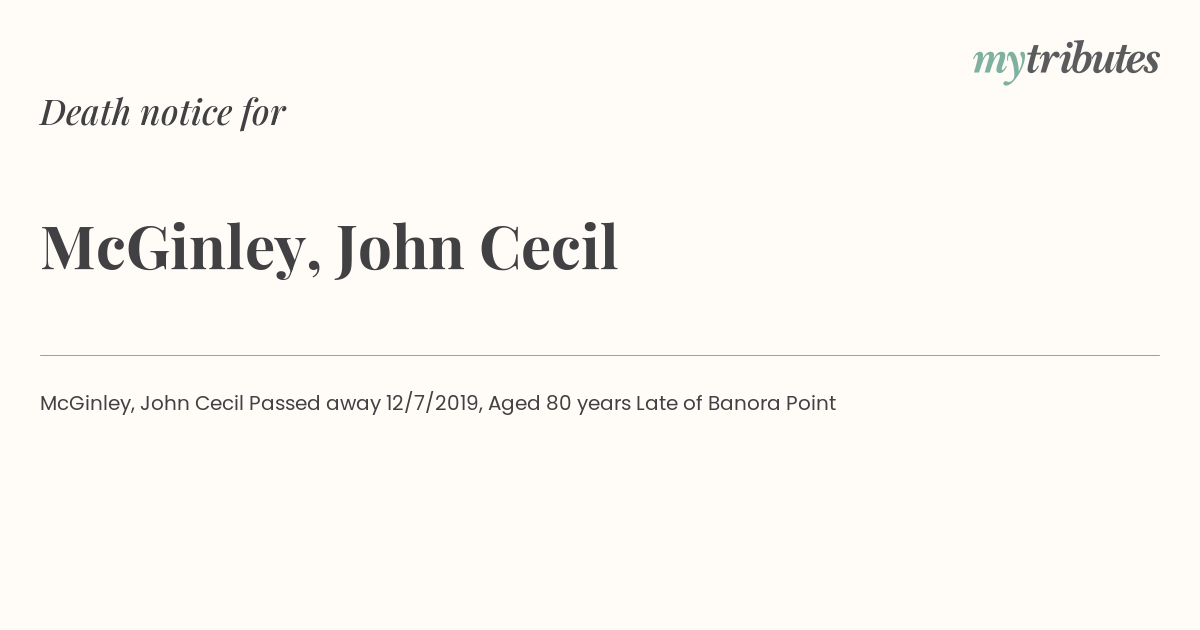Click the green "my" in the logo

tap(999, 64)
